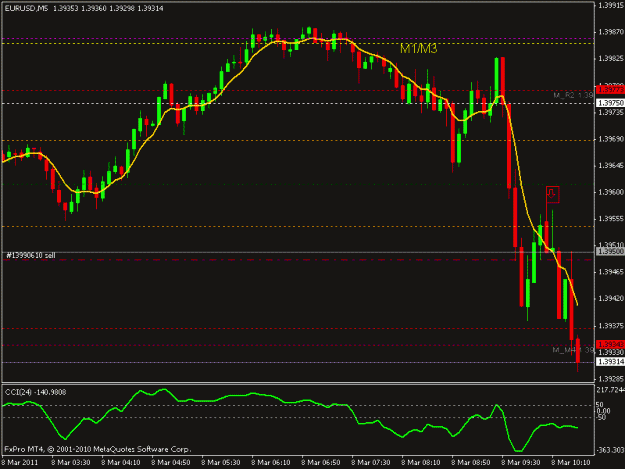Click the 8 Mar 08:50 time label
The height and width of the screenshot is (469, 625).
click(x=471, y=462)
